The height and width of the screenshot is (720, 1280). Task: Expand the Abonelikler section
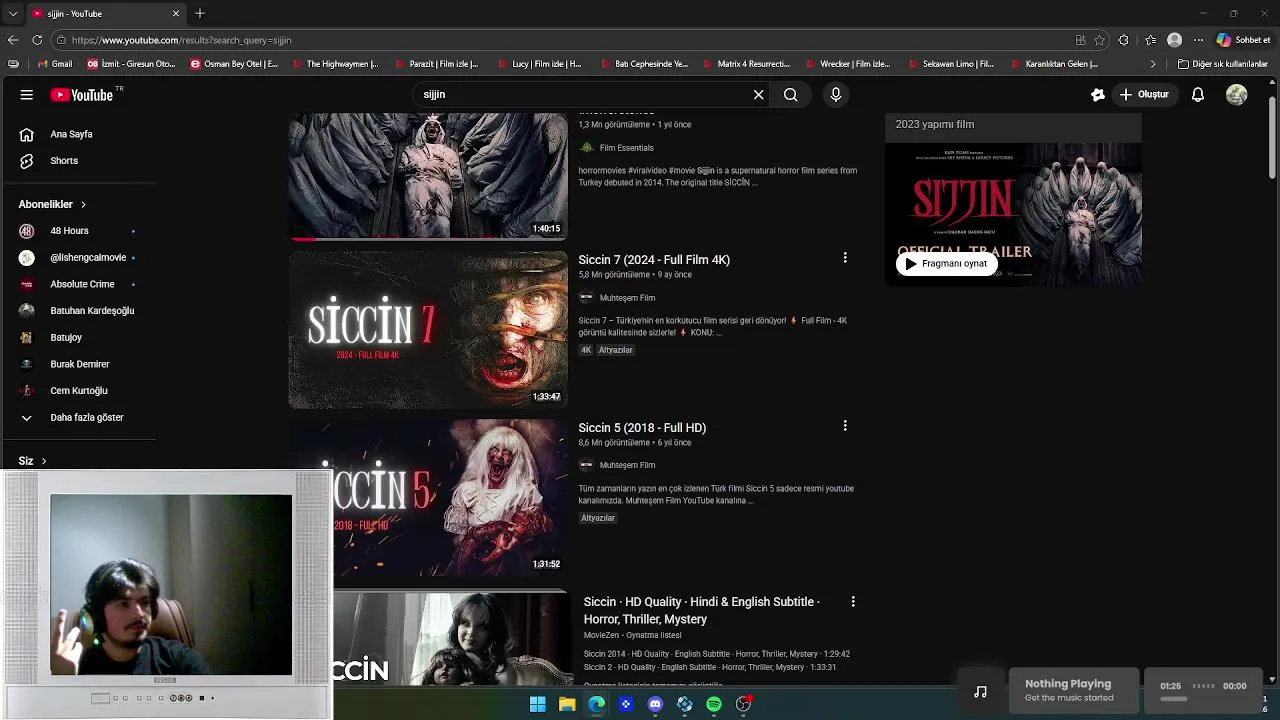(52, 204)
